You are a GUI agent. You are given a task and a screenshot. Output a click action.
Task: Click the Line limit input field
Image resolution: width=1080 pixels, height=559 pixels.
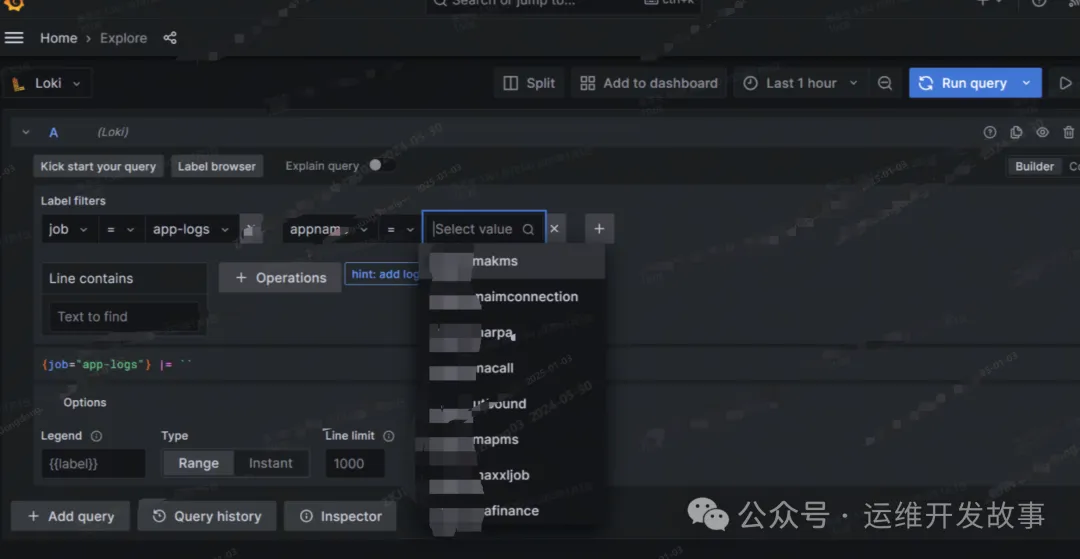click(x=354, y=463)
